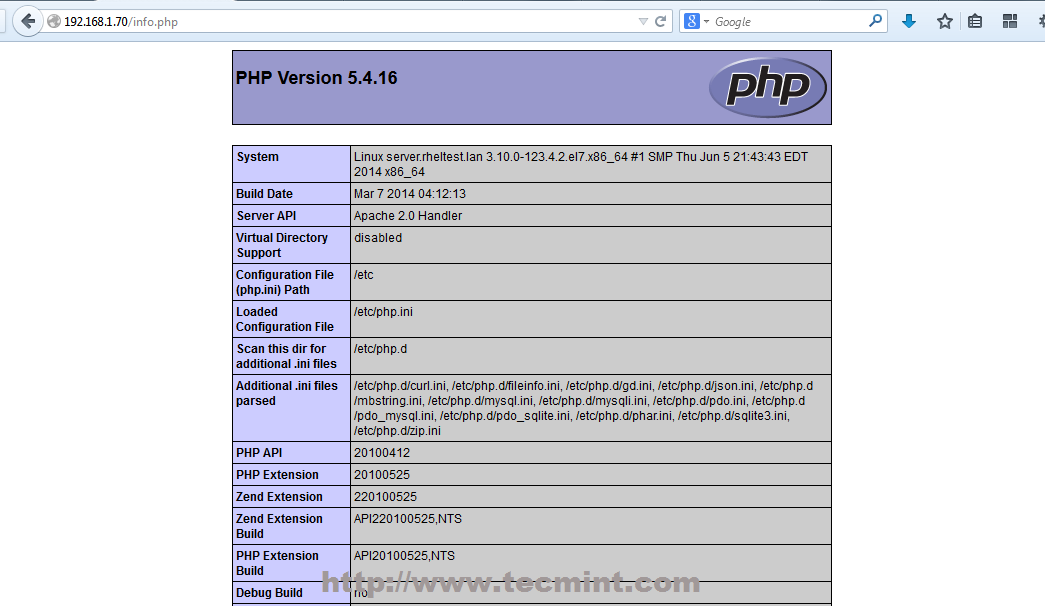This screenshot has width=1045, height=606.
Task: Click inside the address bar showing 192.168.1.70/info.php
Action: (x=300, y=20)
